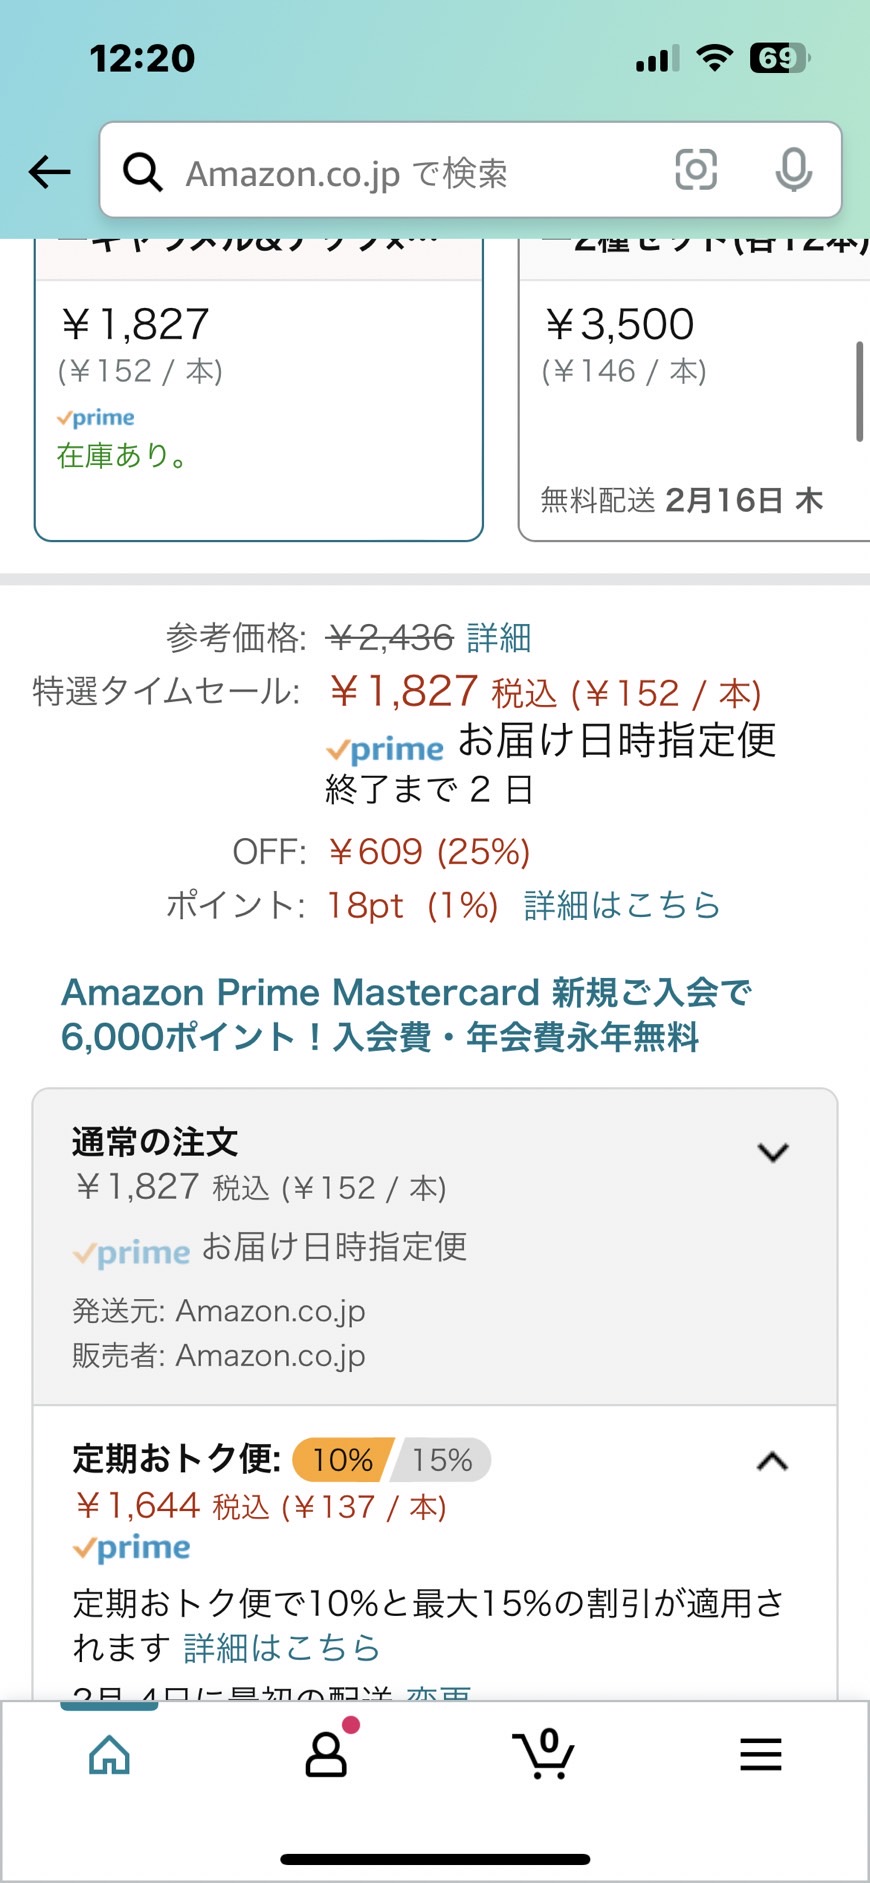The height and width of the screenshot is (1883, 870).
Task: Open the shopping cart icon
Action: pyautogui.click(x=543, y=1753)
